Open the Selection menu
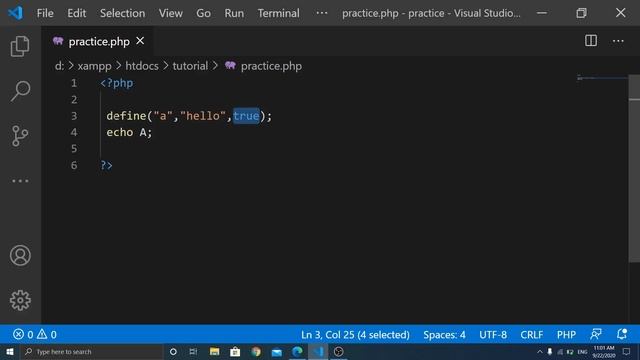The height and width of the screenshot is (360, 640). (122, 13)
